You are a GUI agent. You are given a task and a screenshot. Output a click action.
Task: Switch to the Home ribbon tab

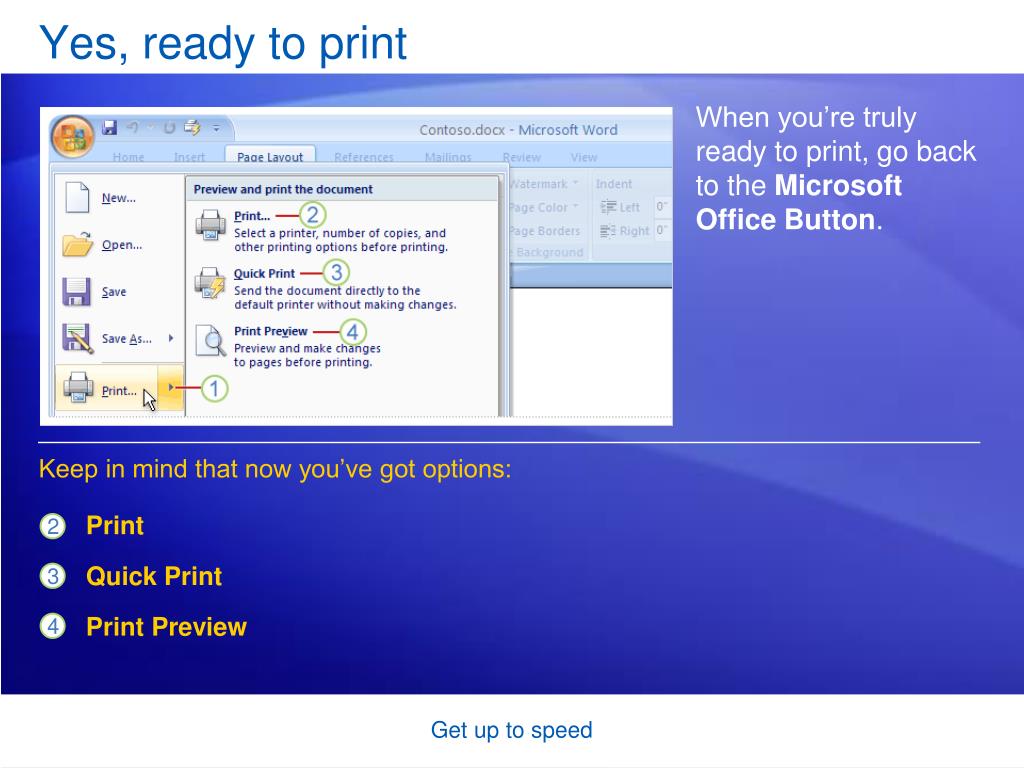click(x=128, y=157)
